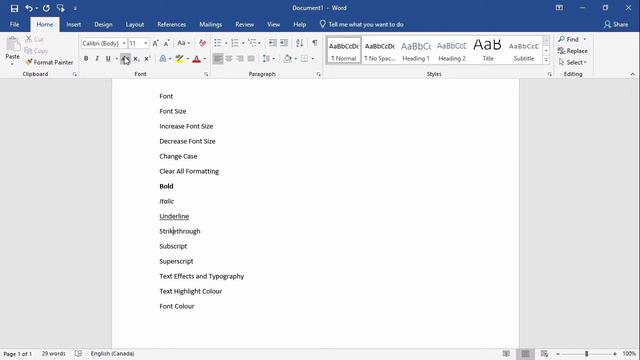Image resolution: width=640 pixels, height=360 pixels.
Task: Open the File tab
Action: point(15,24)
